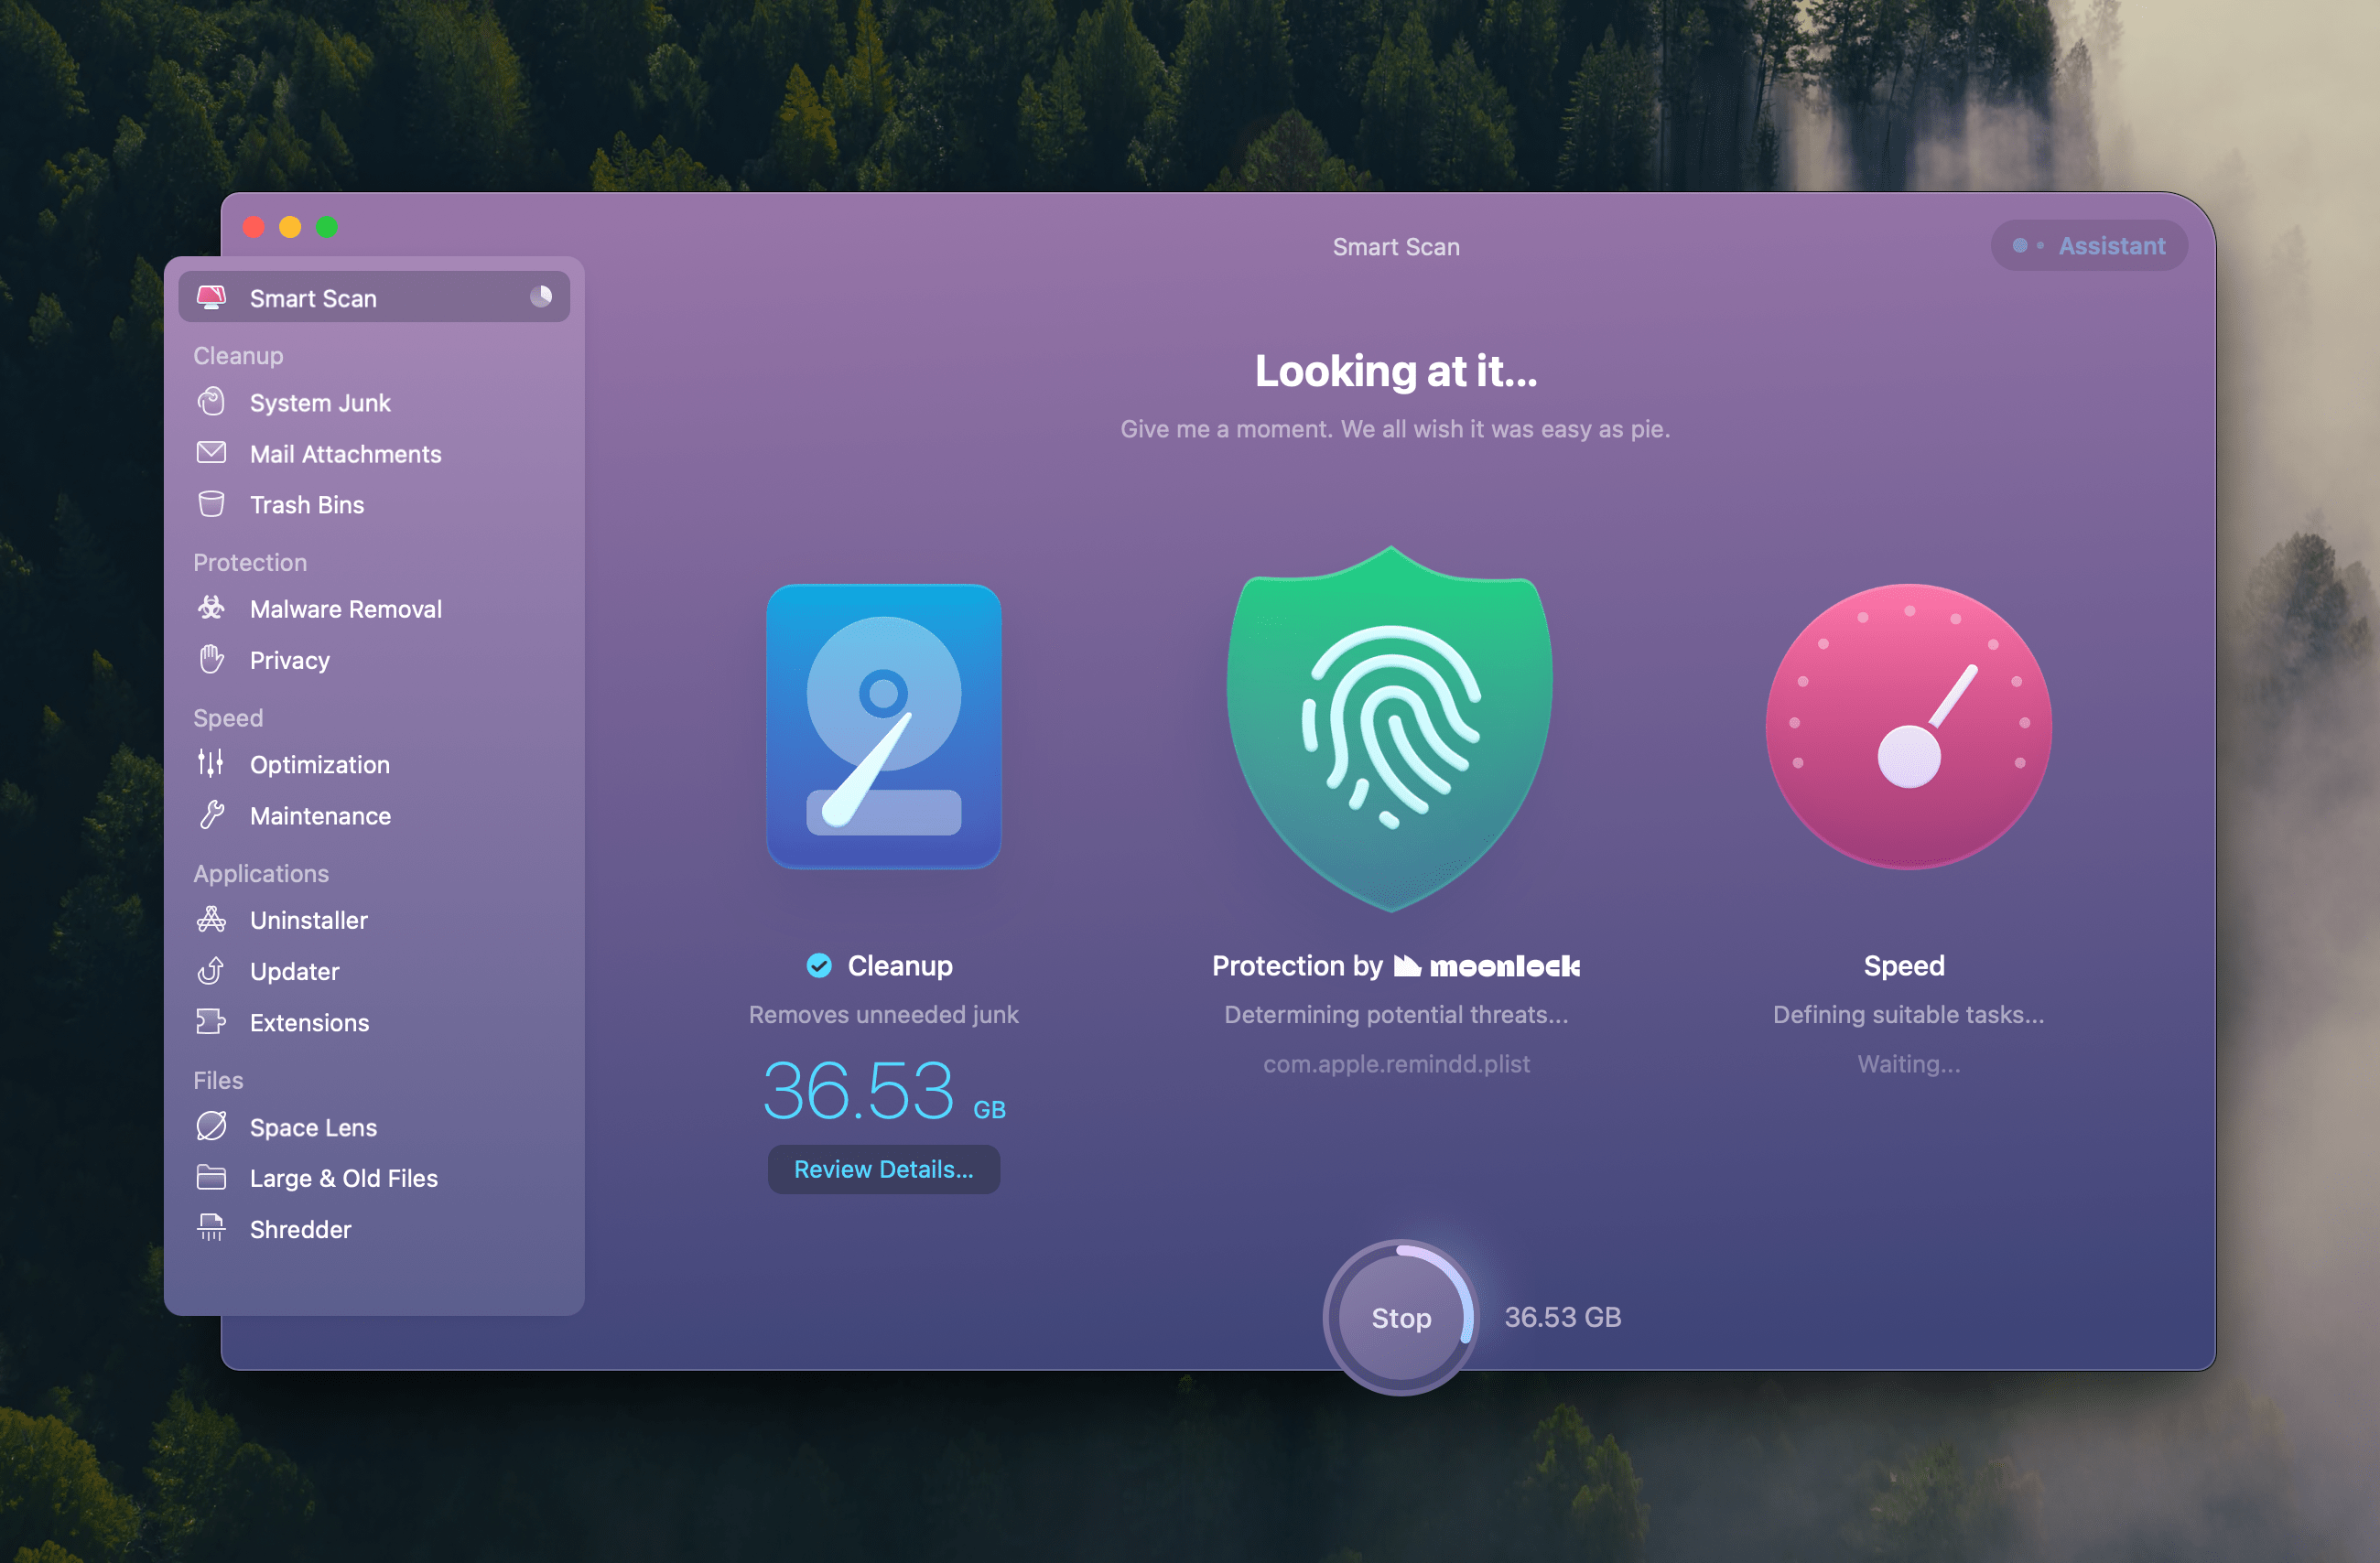
Task: Click the System Junk brain icon
Action: pyautogui.click(x=211, y=402)
